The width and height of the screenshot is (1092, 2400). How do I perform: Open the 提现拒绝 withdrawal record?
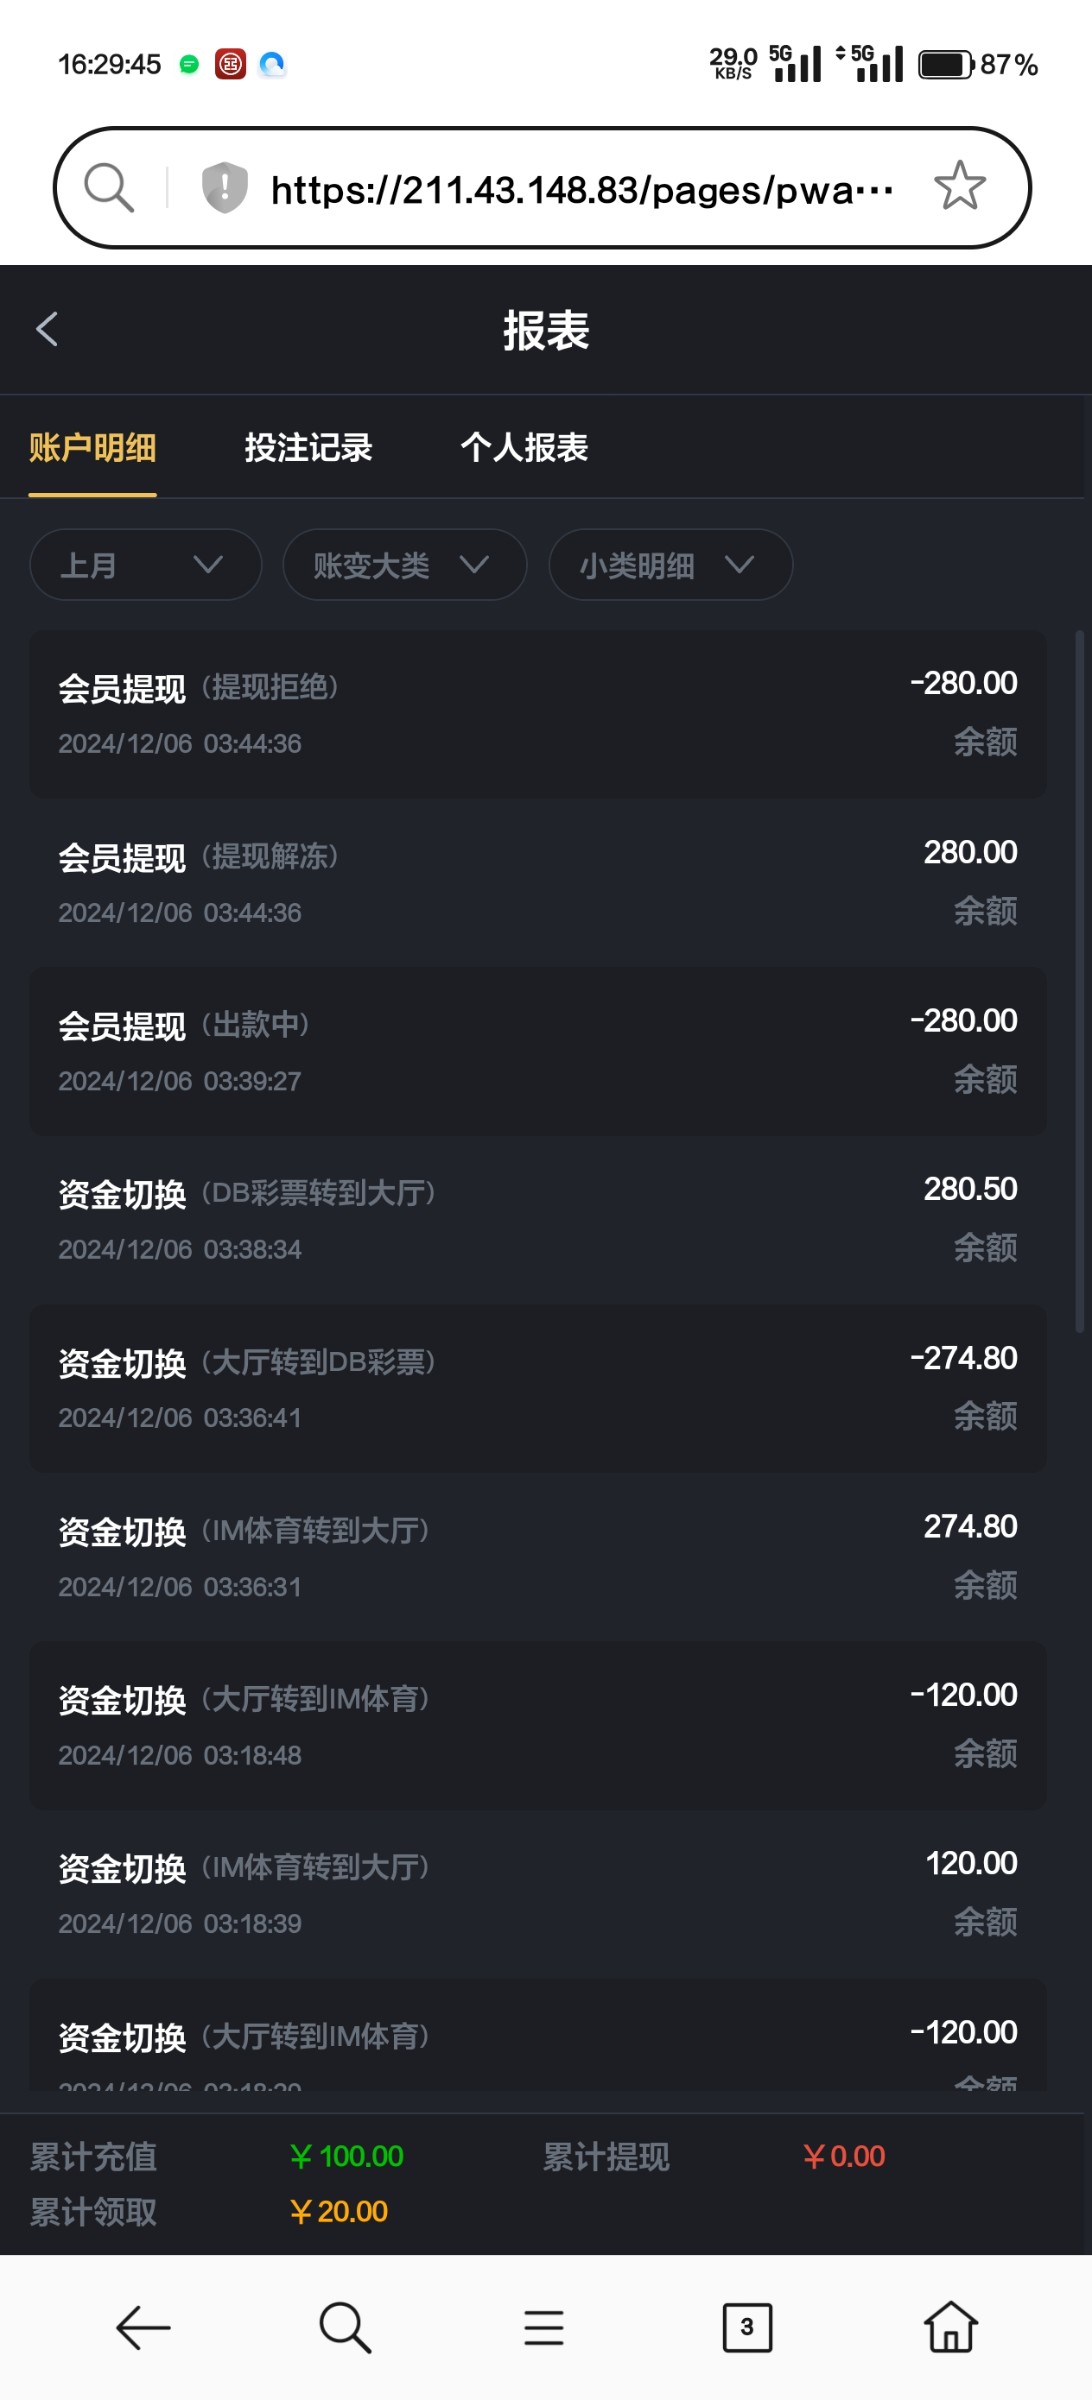point(538,714)
